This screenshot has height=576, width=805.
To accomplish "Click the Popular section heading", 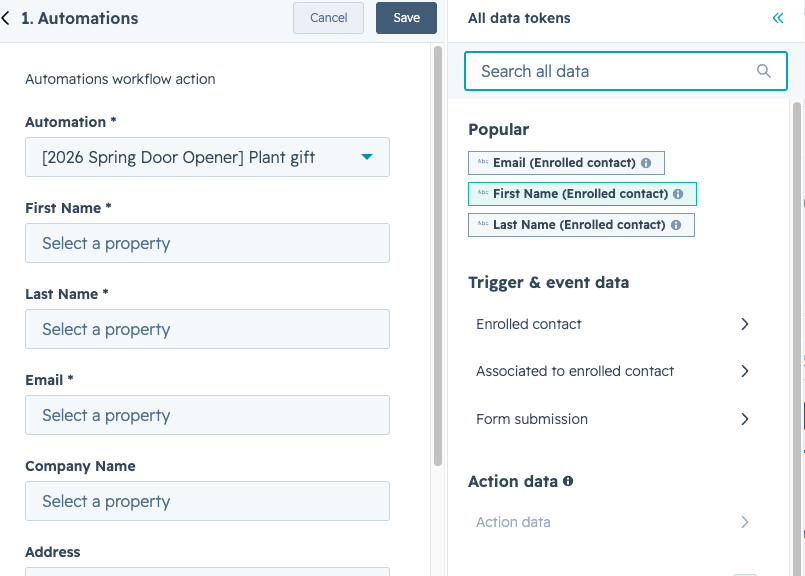I will pos(498,130).
